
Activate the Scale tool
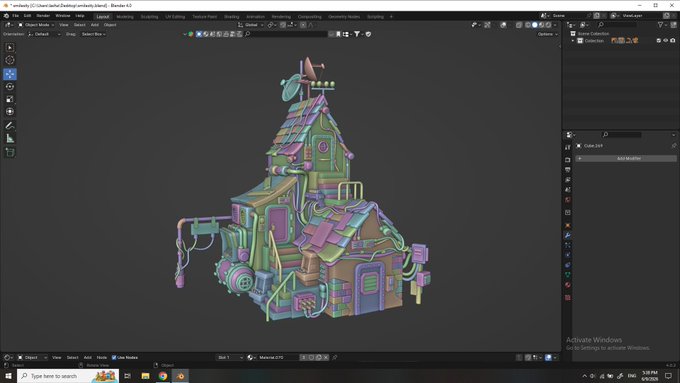pos(10,99)
